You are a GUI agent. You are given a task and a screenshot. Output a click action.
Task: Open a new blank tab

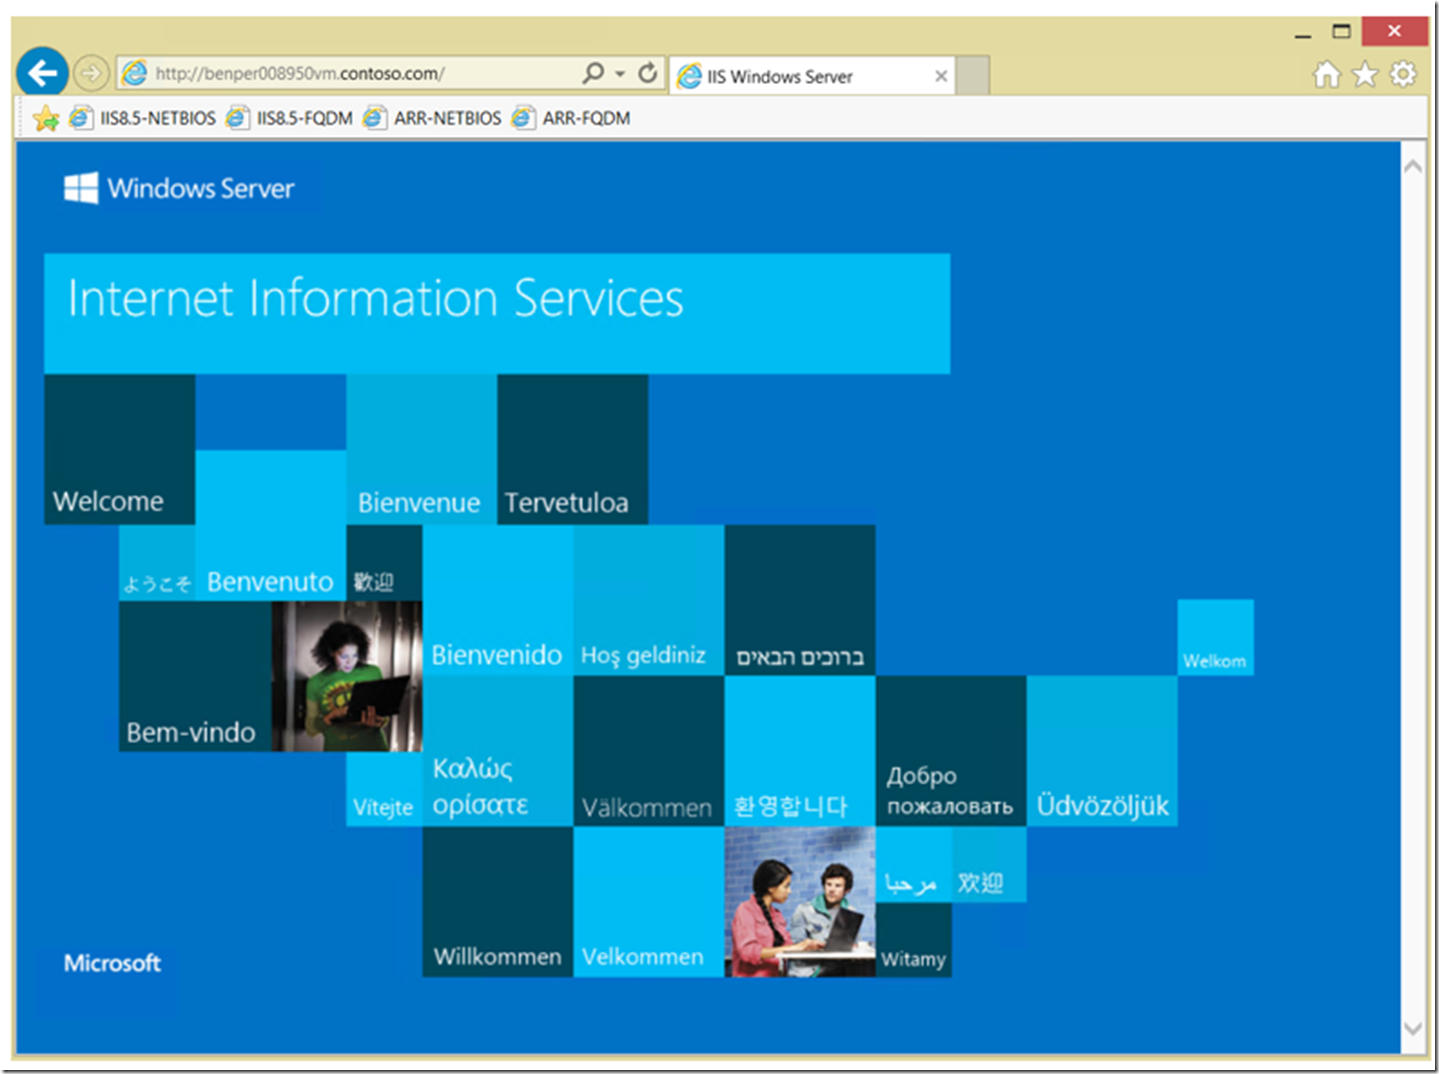(x=973, y=76)
